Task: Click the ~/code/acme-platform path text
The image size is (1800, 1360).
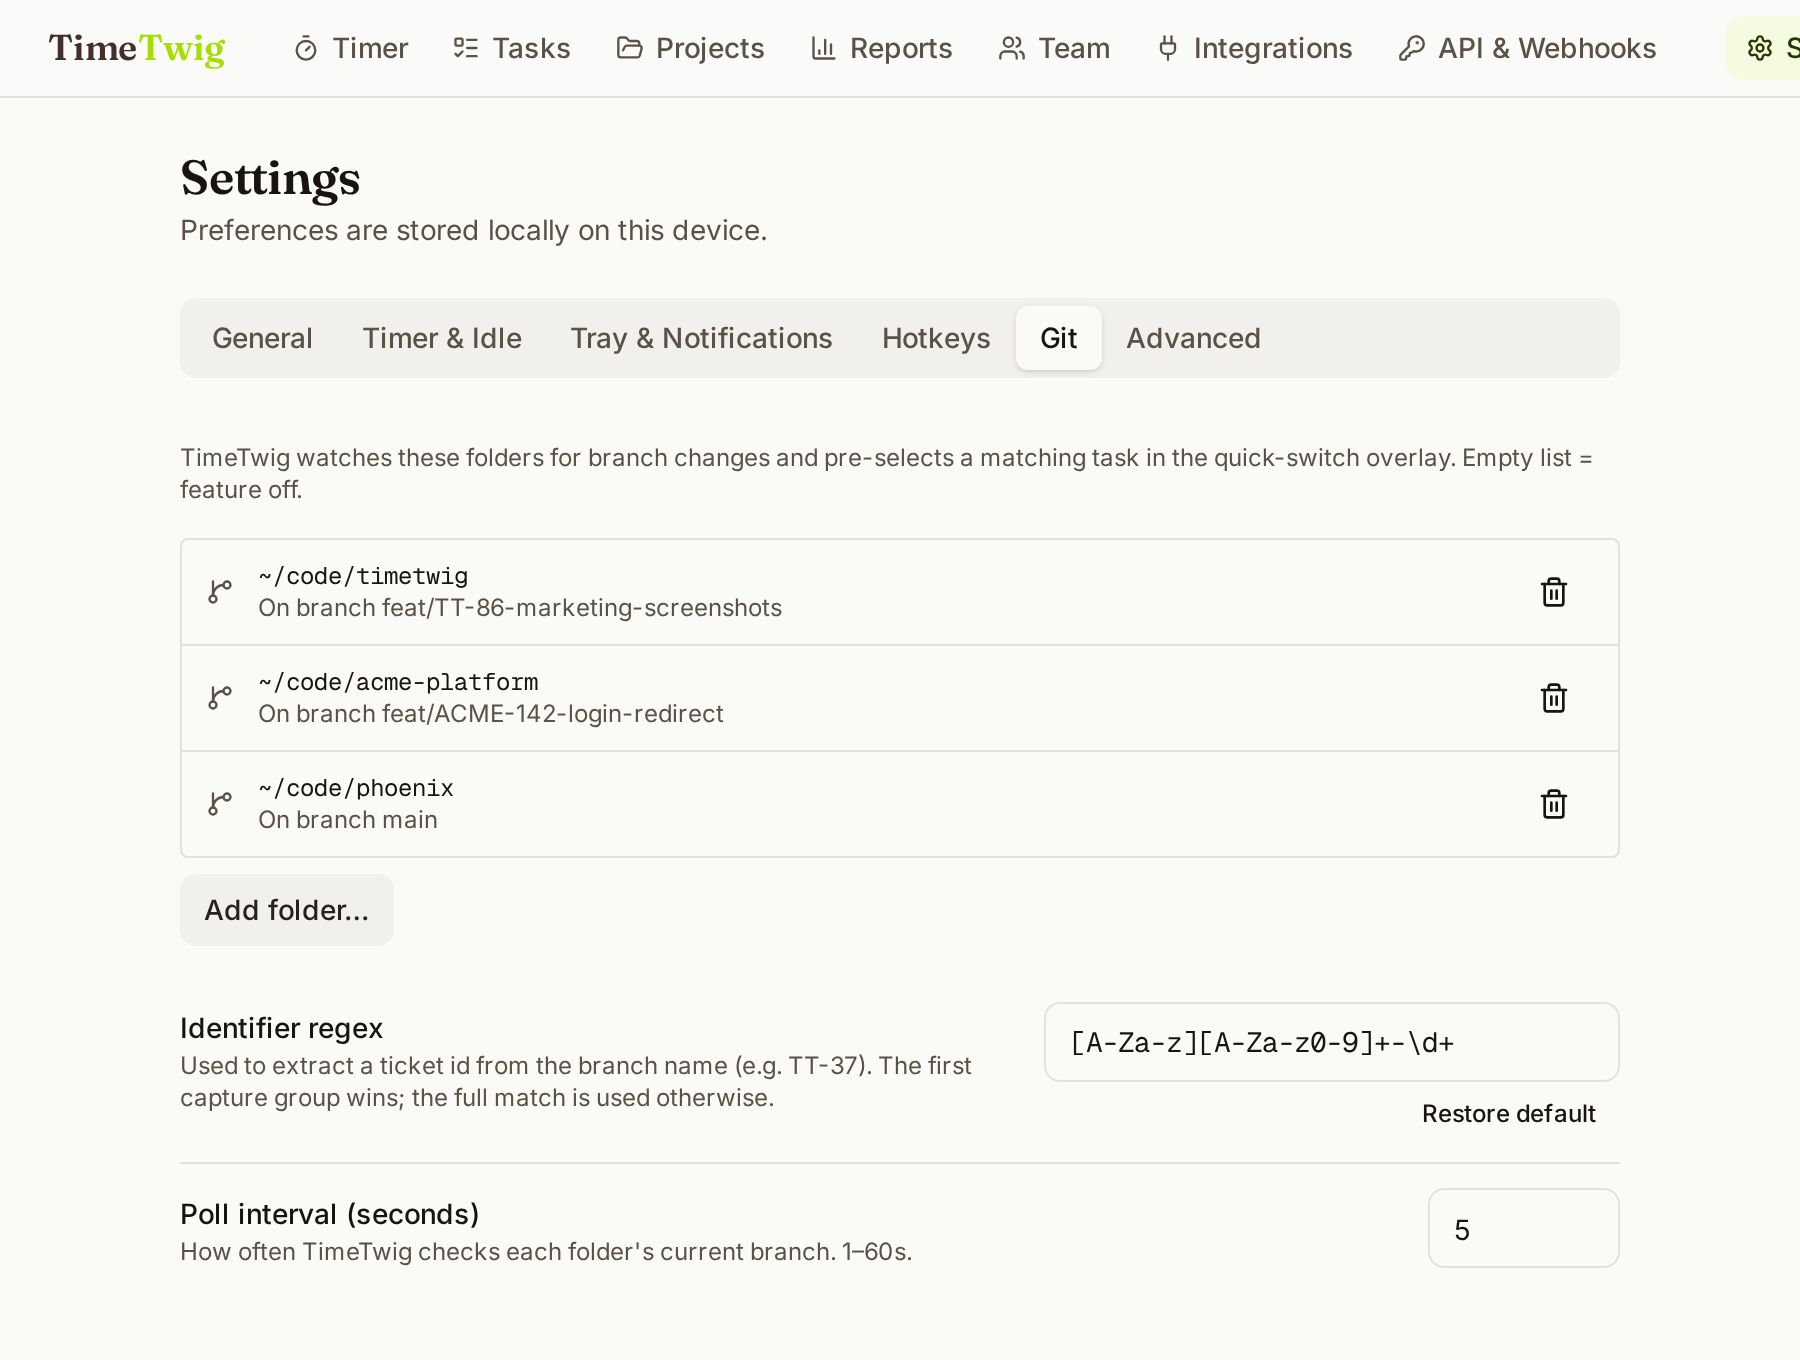Action: point(398,682)
